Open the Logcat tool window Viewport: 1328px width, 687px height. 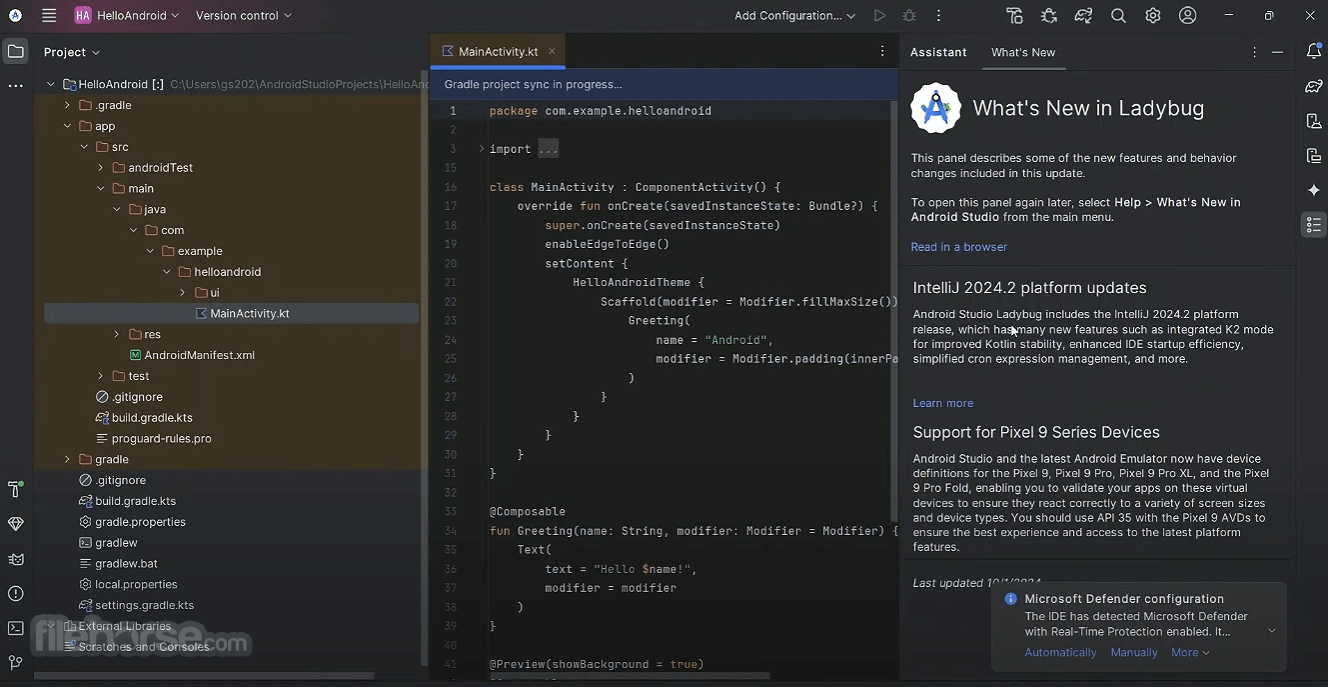(15, 559)
